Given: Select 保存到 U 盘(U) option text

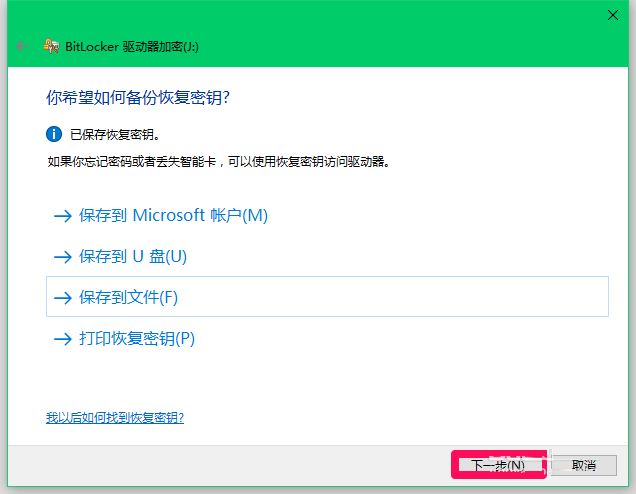Looking at the screenshot, I should pos(133,256).
